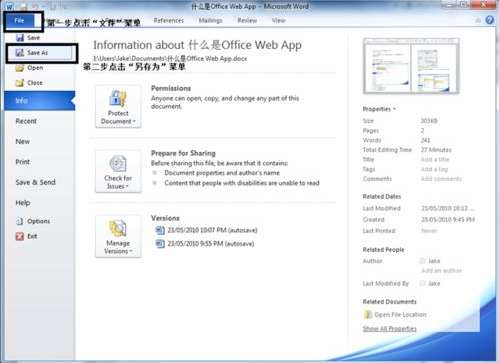Choose Save As in the File menu
Viewport: 499px width, 363px height.
[x=40, y=53]
